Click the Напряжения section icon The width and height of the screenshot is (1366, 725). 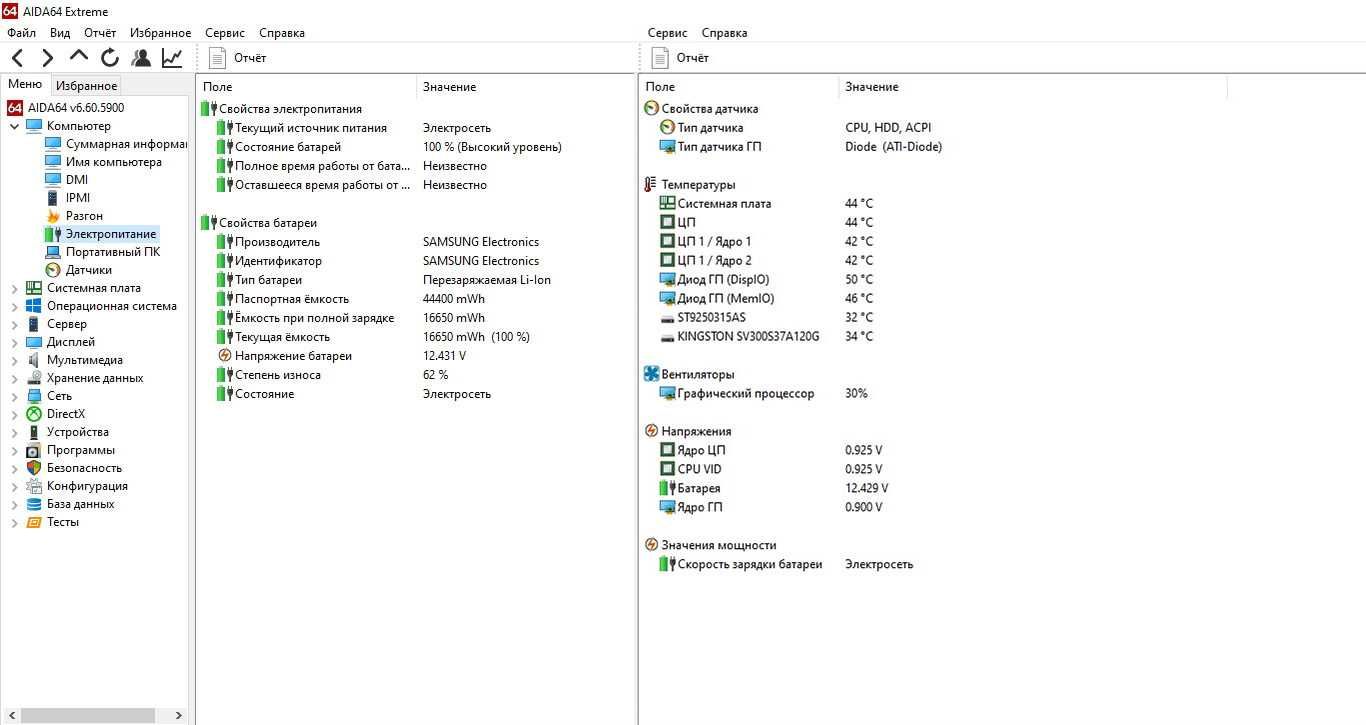coord(651,432)
